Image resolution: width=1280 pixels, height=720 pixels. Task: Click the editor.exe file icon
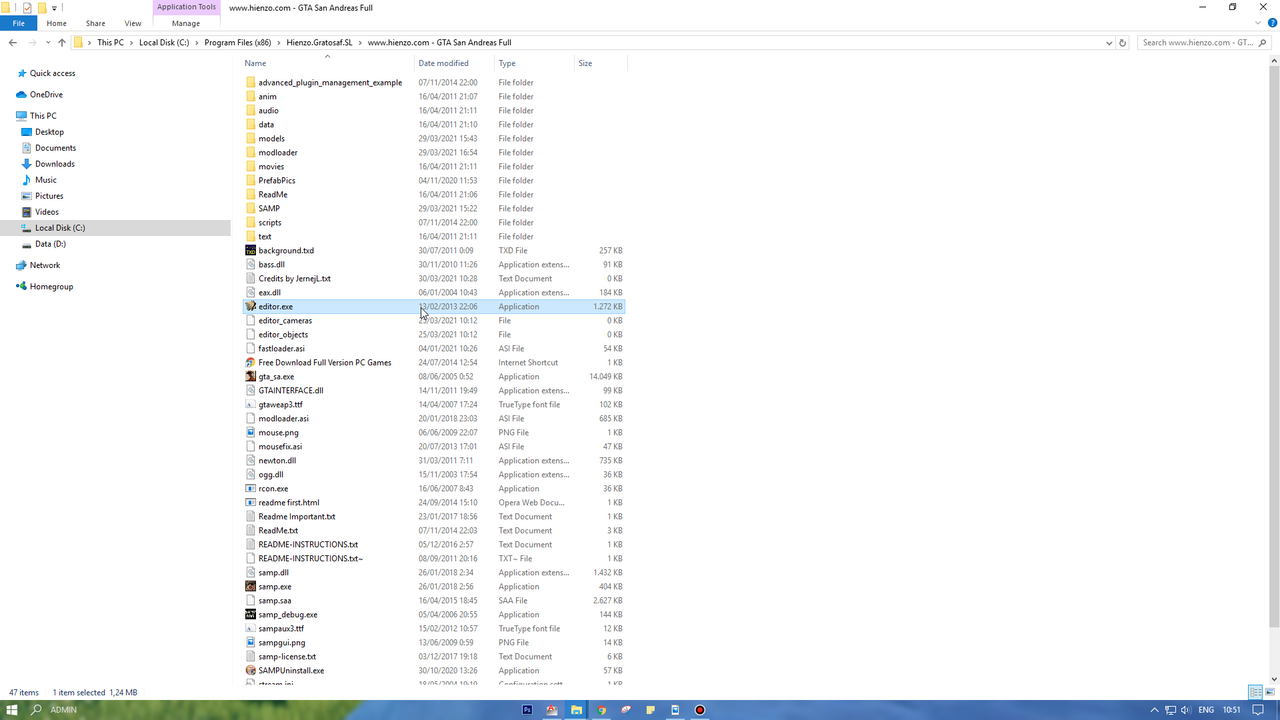click(x=251, y=307)
